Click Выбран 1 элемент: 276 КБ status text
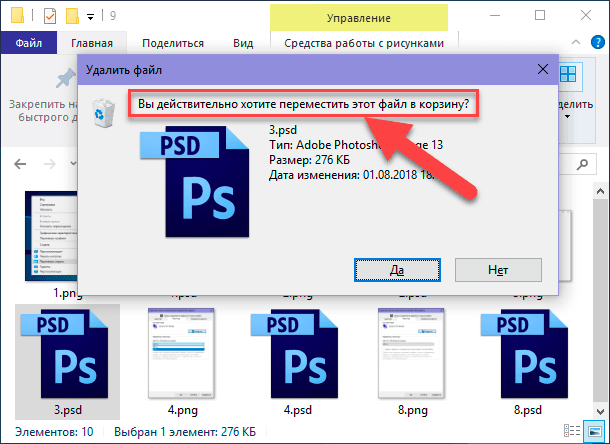 coord(185,432)
